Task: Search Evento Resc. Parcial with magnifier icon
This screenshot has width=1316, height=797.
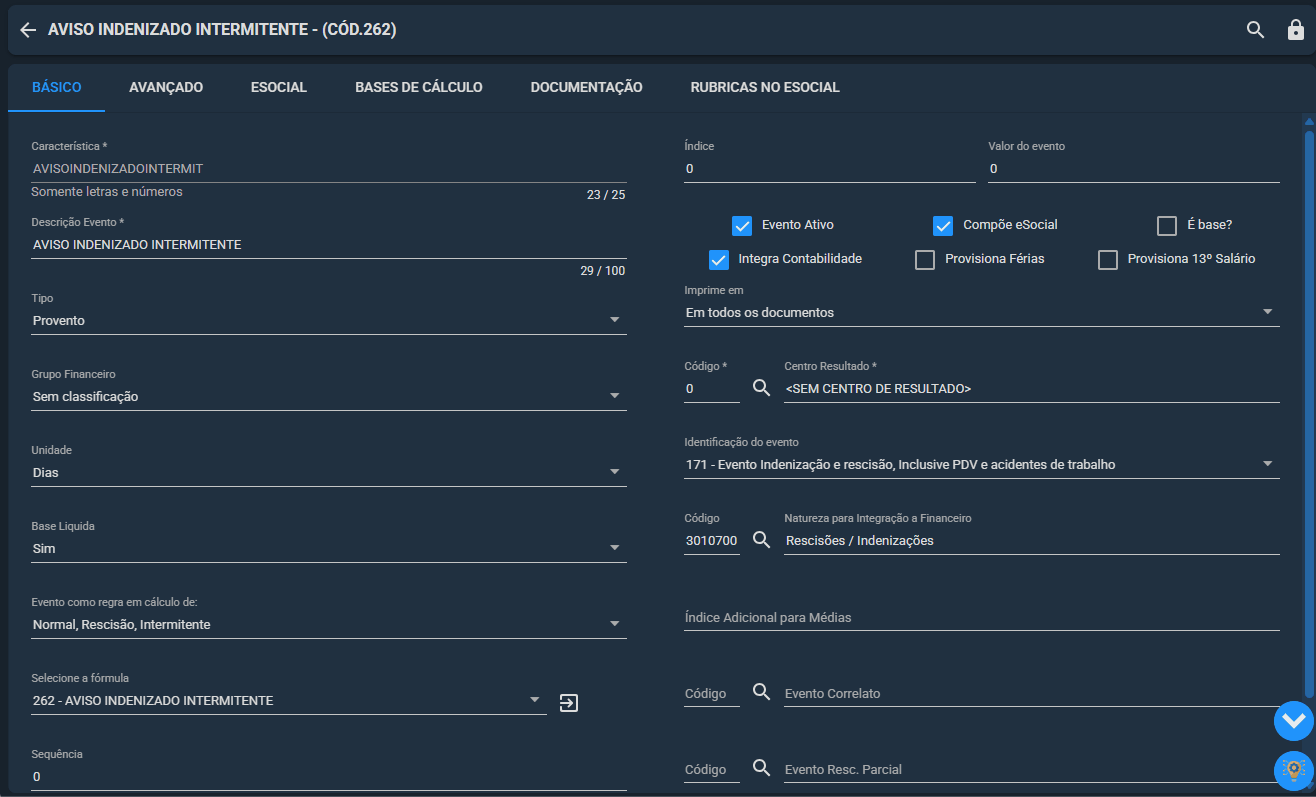Action: (761, 768)
